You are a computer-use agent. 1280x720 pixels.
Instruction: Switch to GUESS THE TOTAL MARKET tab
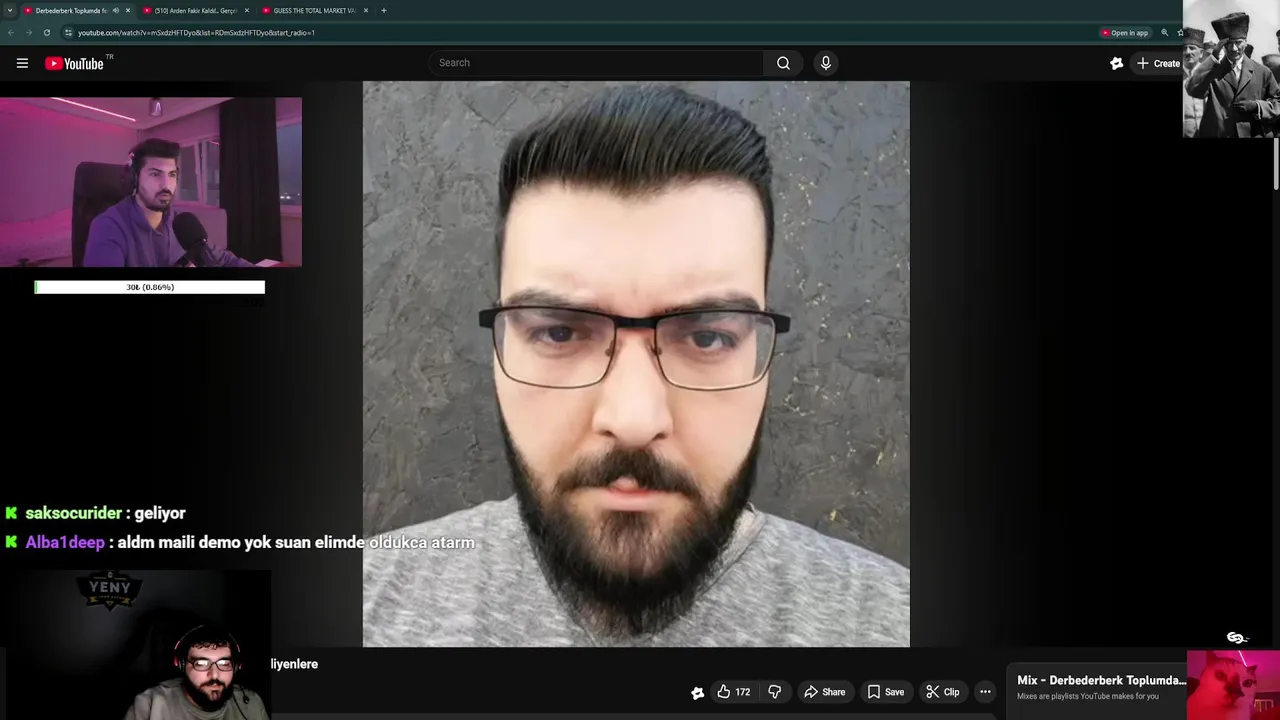pyautogui.click(x=314, y=10)
